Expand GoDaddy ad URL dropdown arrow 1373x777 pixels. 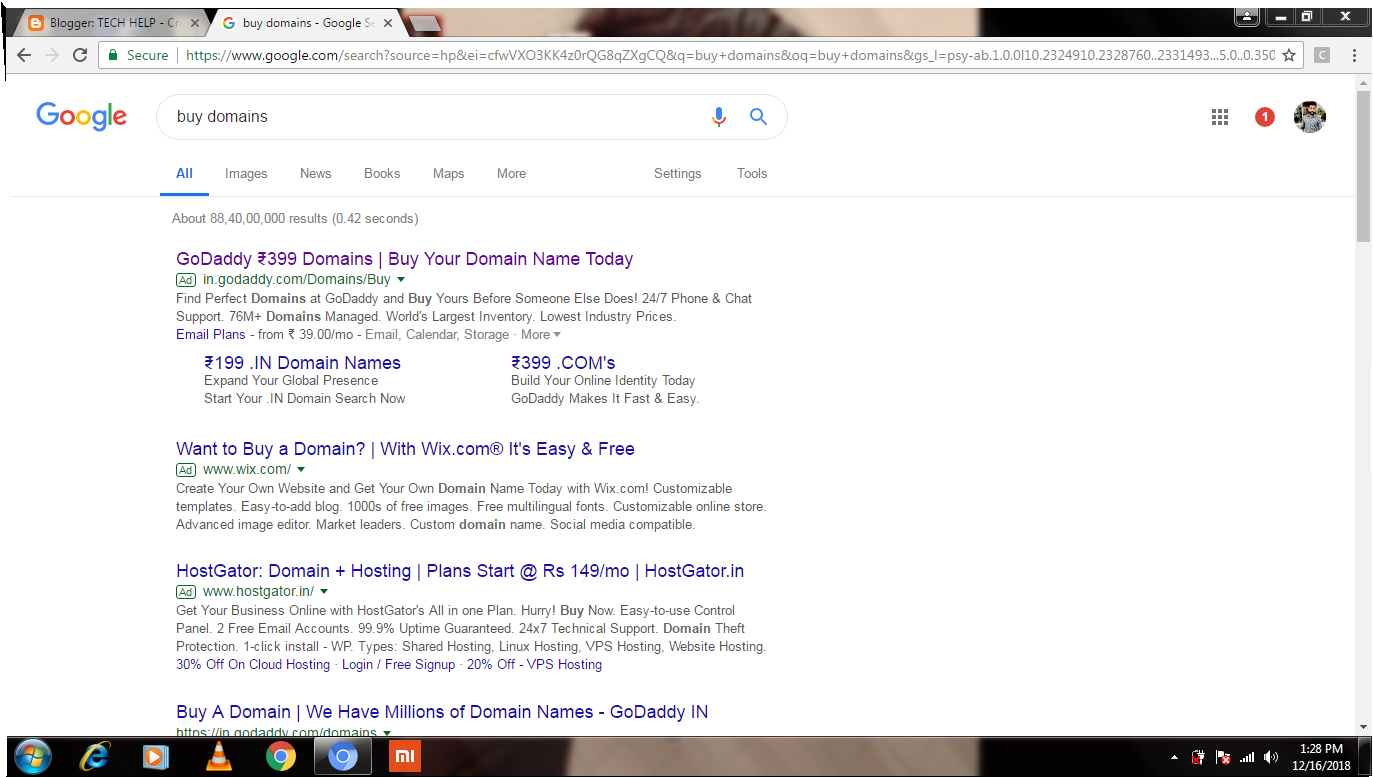(x=401, y=280)
